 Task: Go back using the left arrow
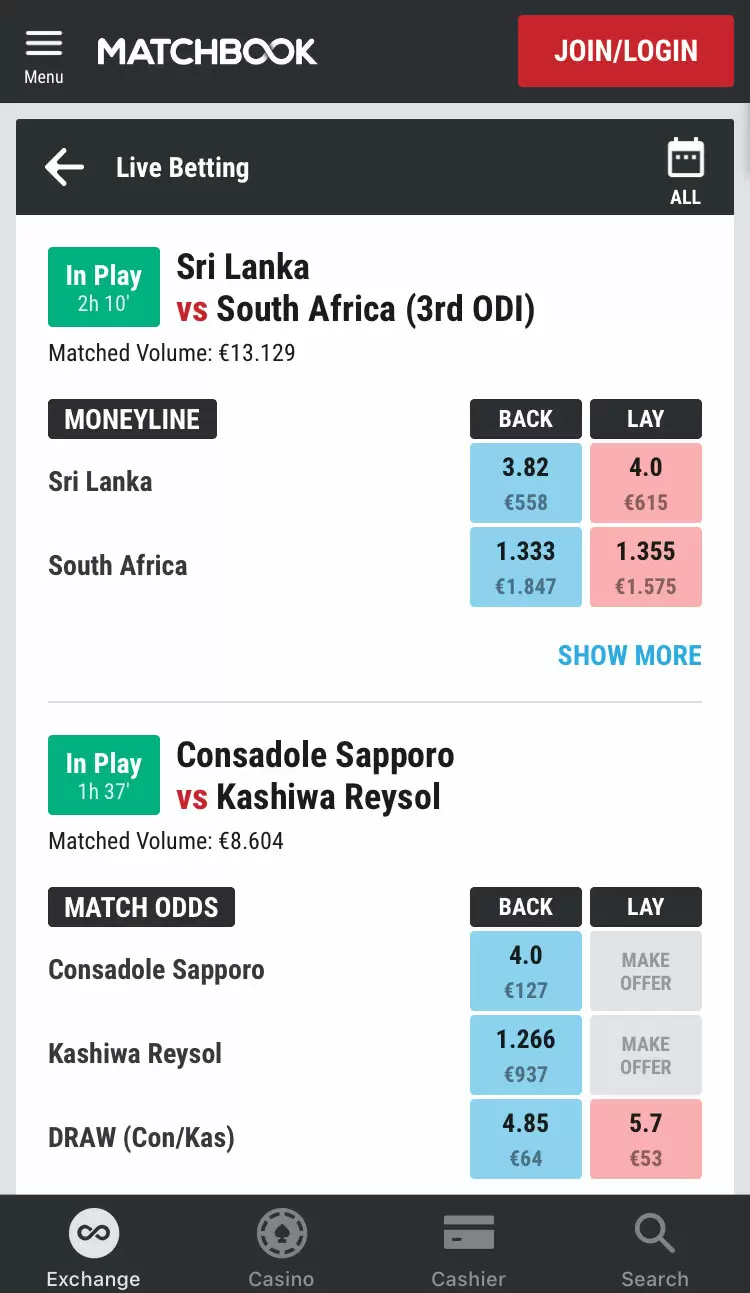(x=64, y=167)
